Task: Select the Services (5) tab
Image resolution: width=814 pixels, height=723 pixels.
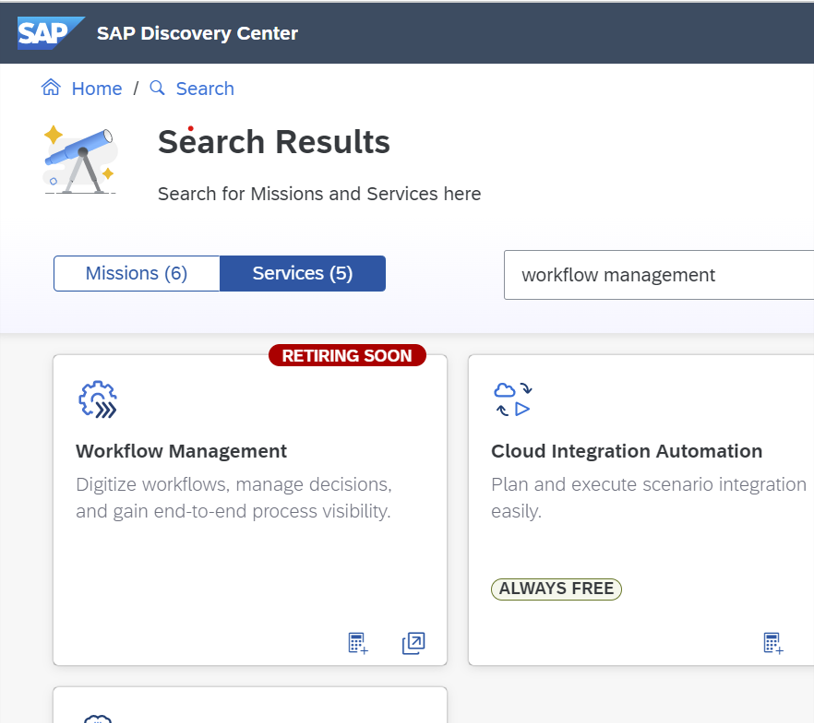Action: tap(303, 274)
